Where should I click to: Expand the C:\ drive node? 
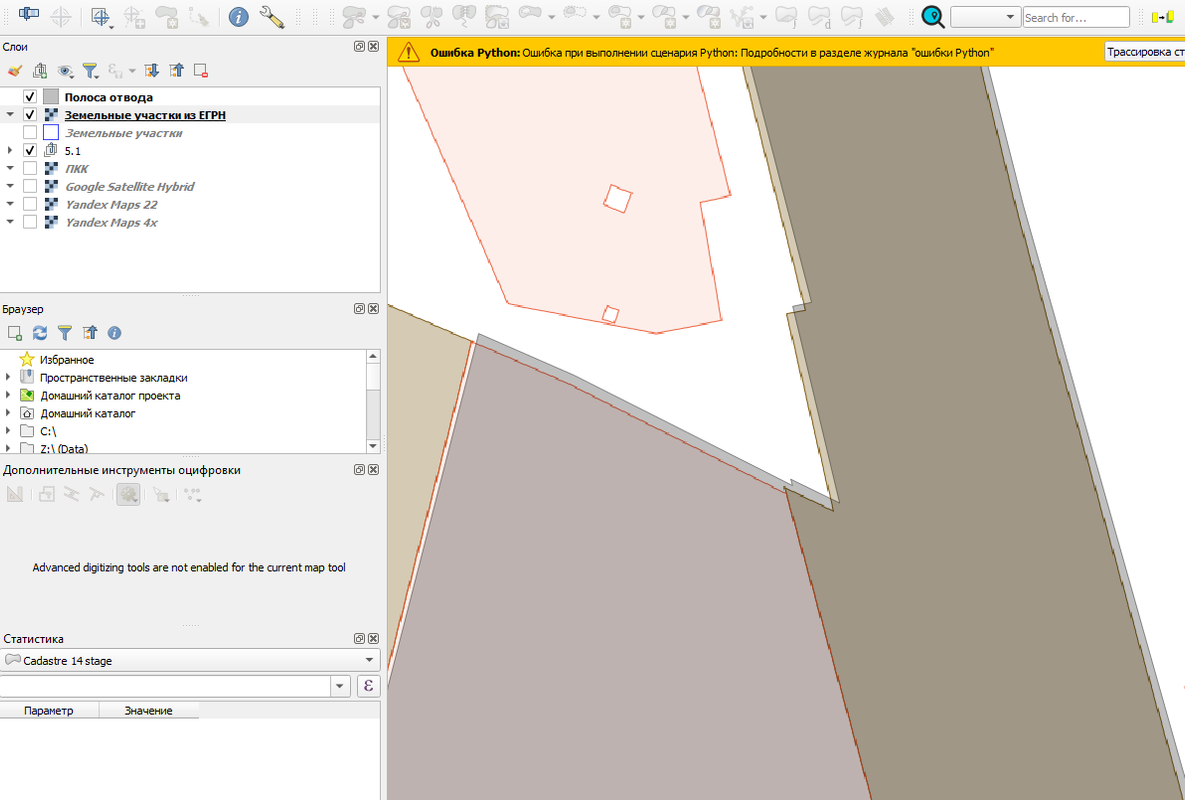pyautogui.click(x=8, y=431)
